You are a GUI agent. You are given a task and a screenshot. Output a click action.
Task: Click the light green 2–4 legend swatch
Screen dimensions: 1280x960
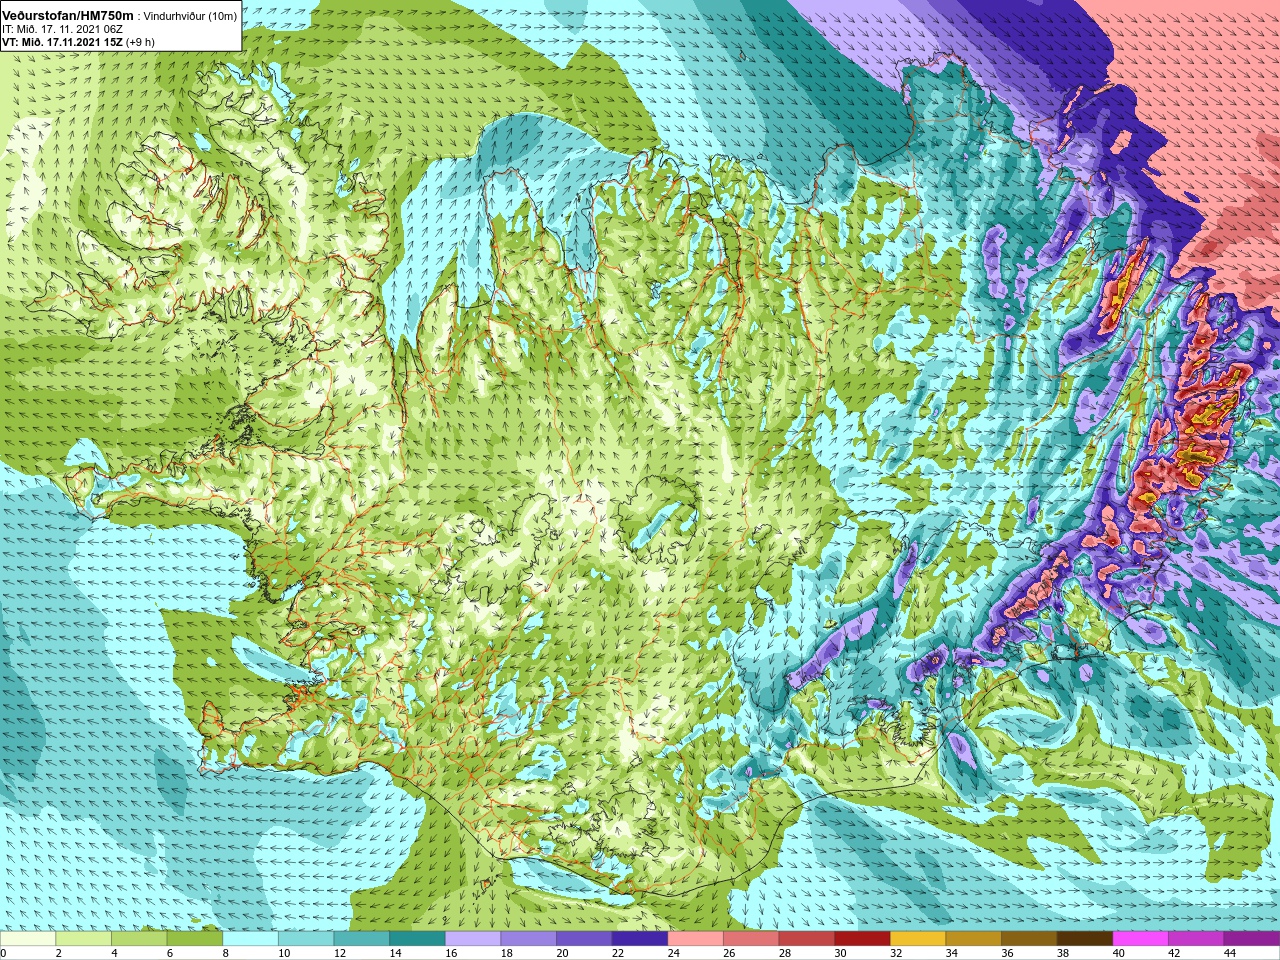point(84,938)
